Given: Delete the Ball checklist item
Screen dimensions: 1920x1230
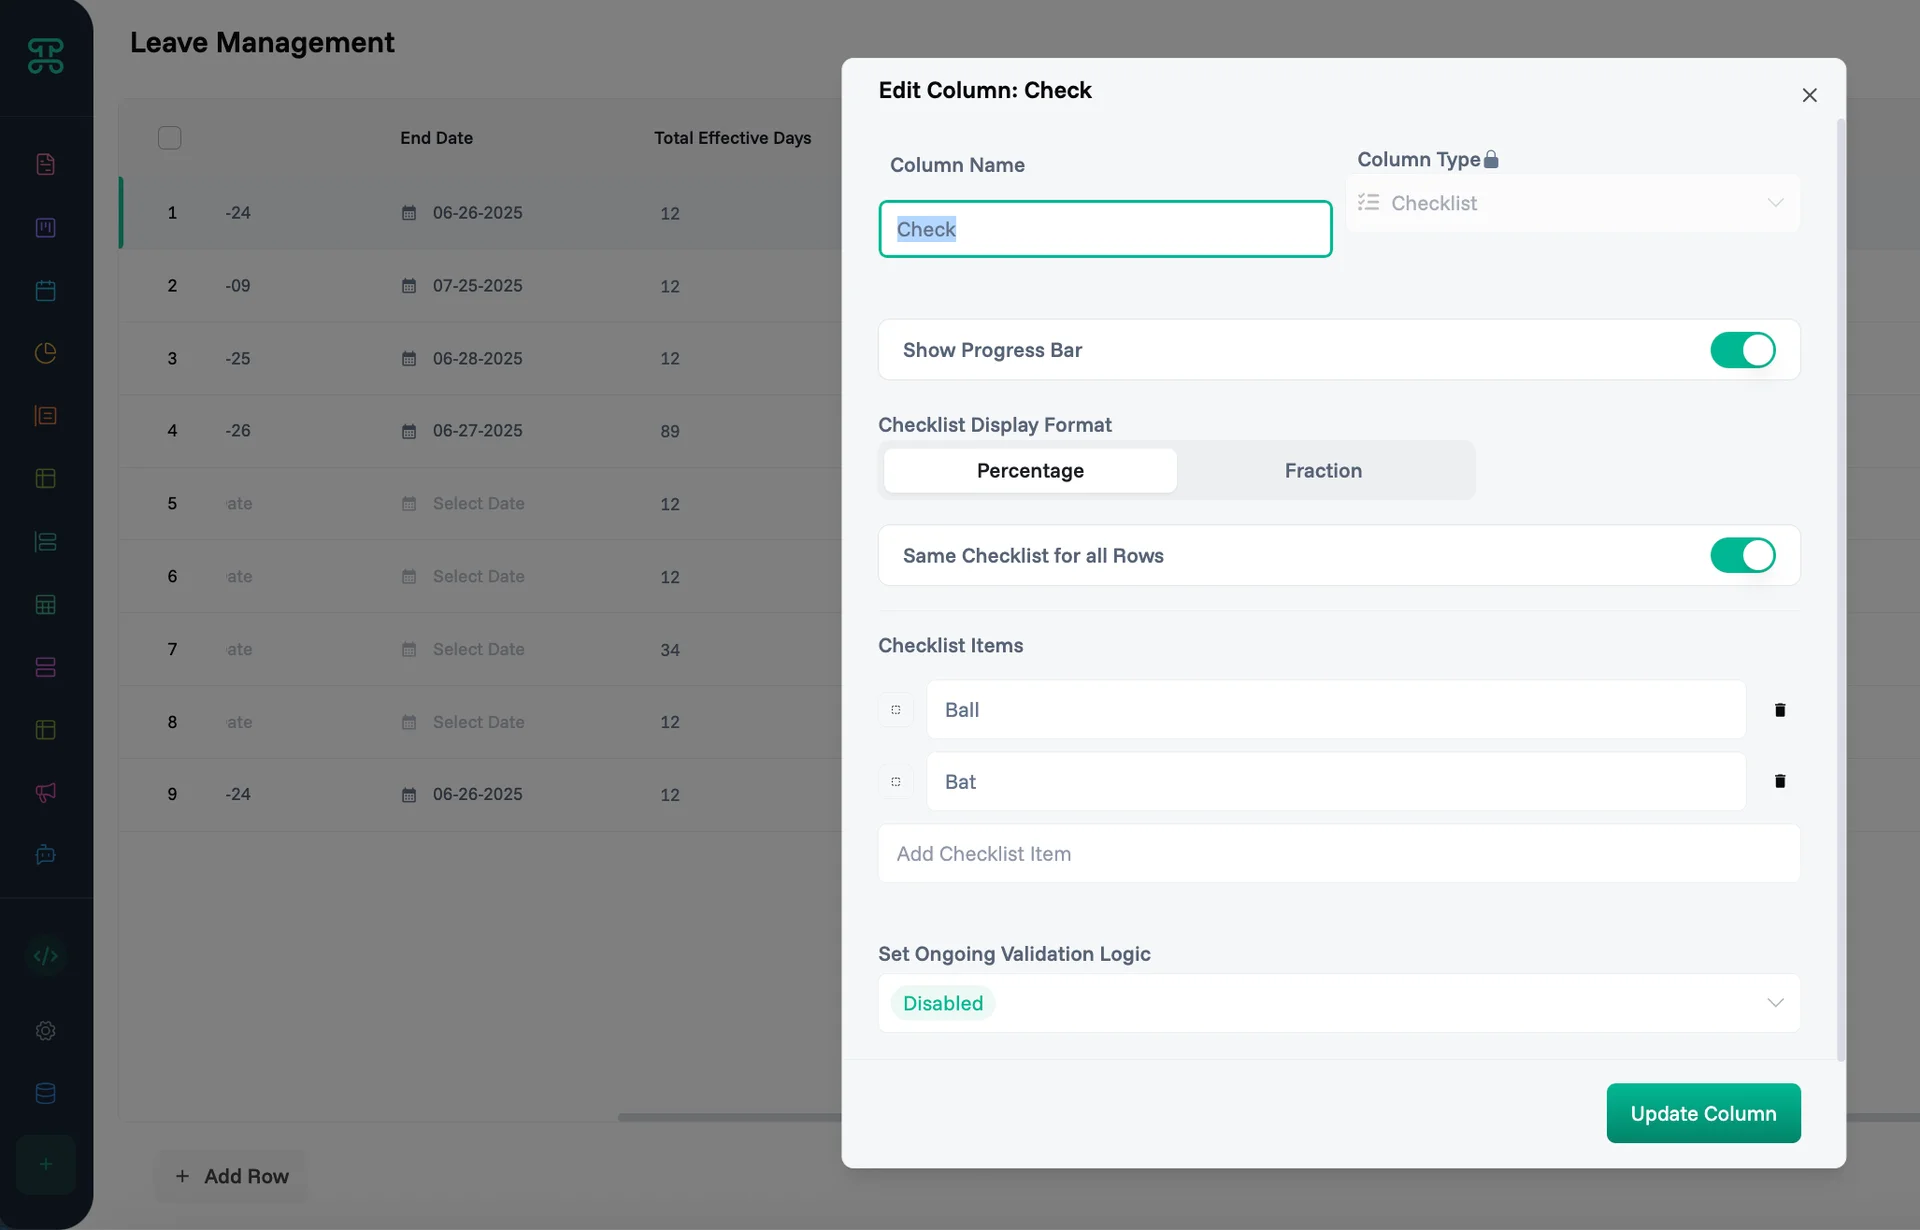Looking at the screenshot, I should coord(1779,710).
